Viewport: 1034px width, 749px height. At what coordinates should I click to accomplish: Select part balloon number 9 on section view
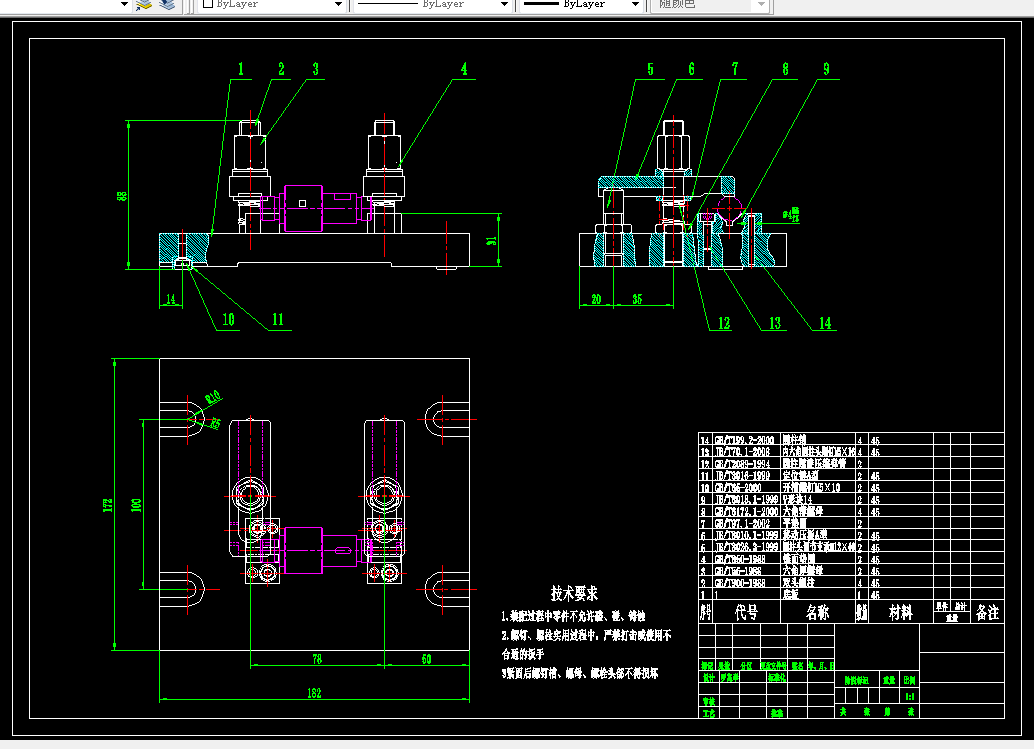click(826, 69)
